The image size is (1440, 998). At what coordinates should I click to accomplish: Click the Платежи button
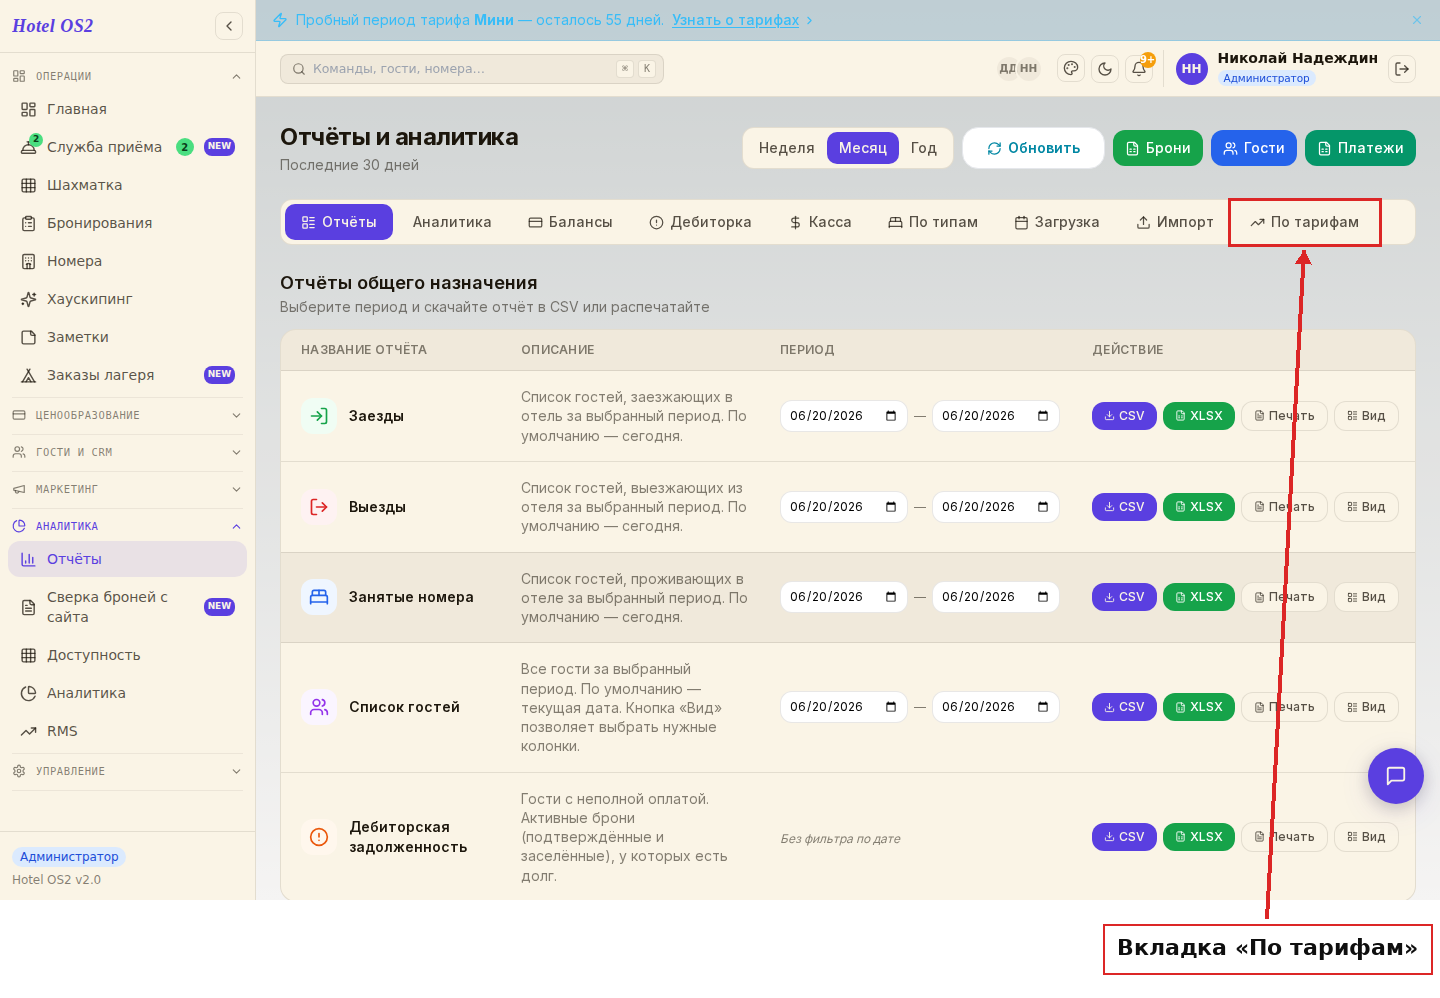[1360, 148]
